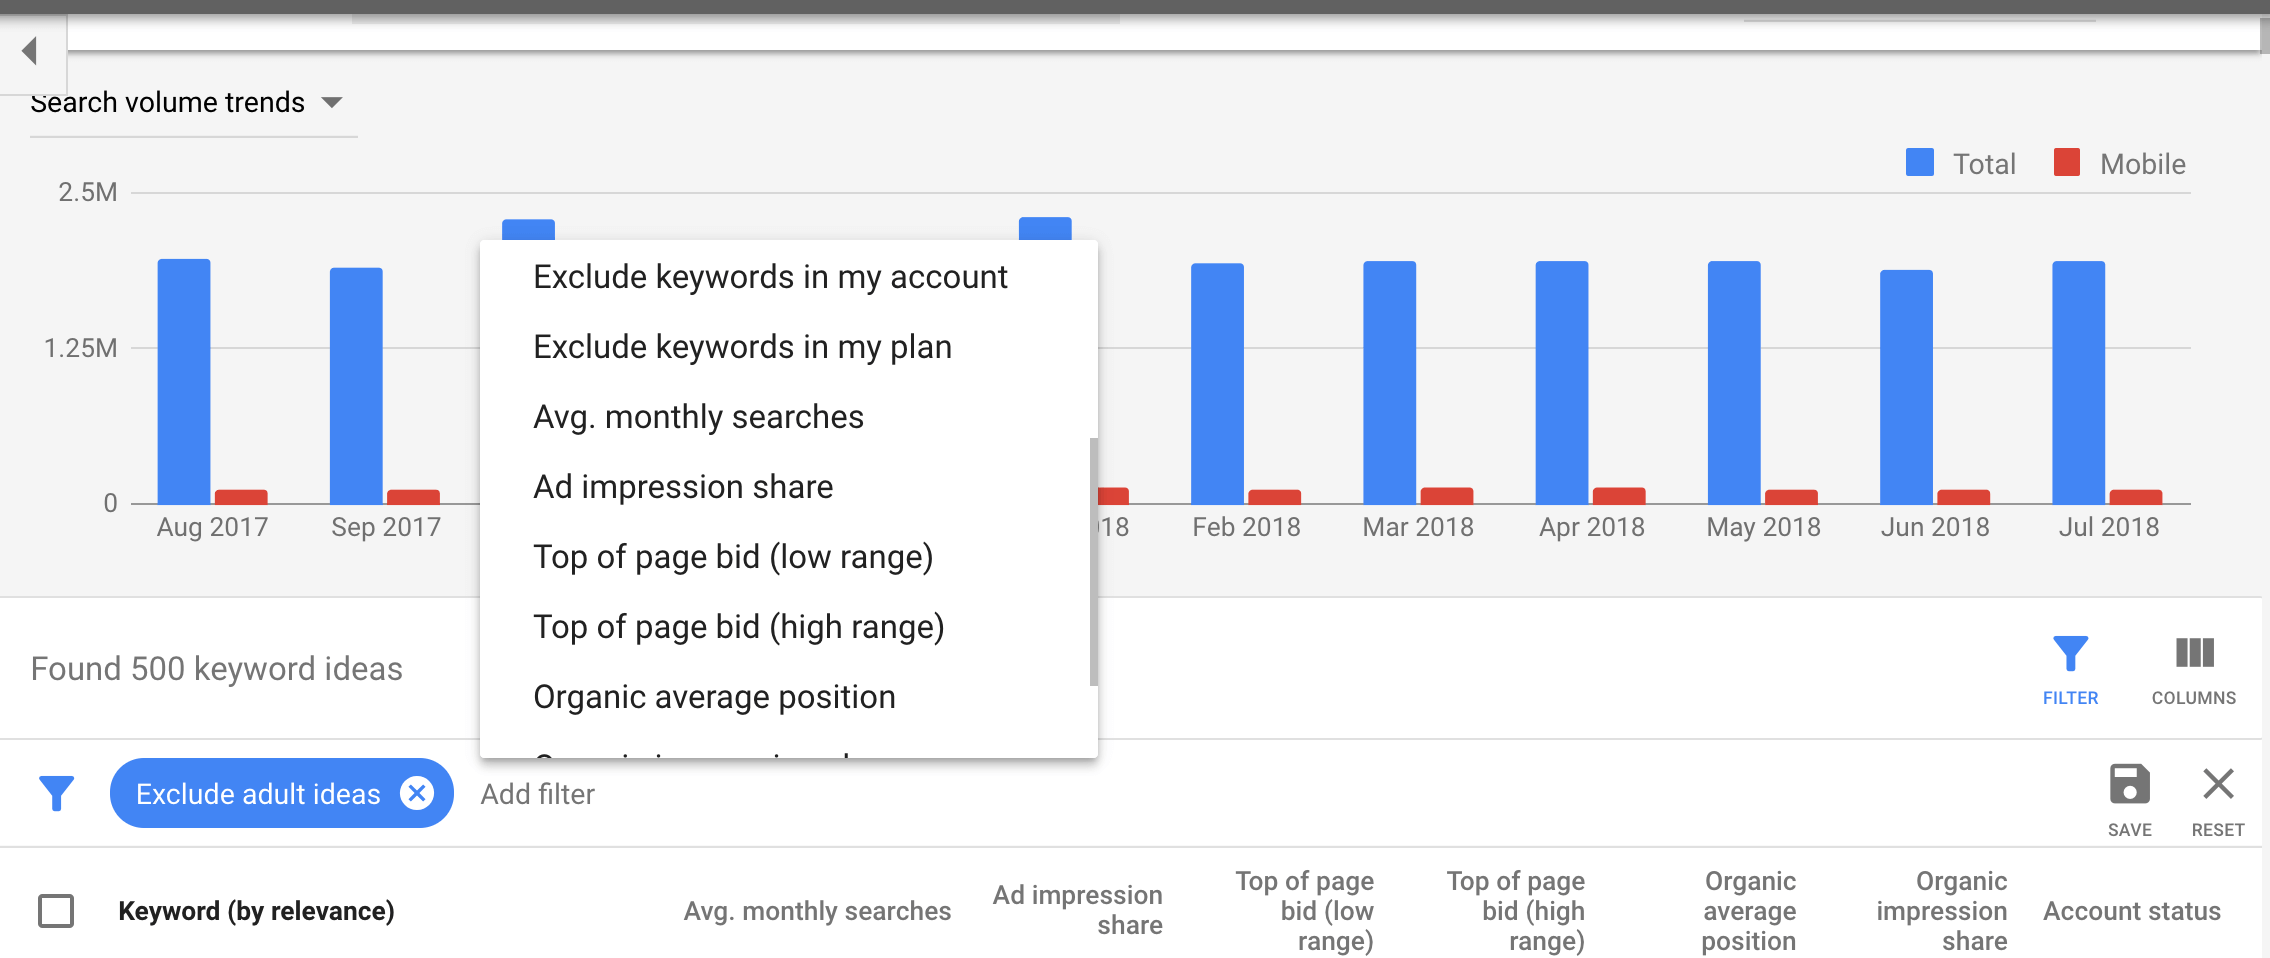Image resolution: width=2270 pixels, height=958 pixels.
Task: Open the COLUMNS chooser icon
Action: (x=2194, y=653)
